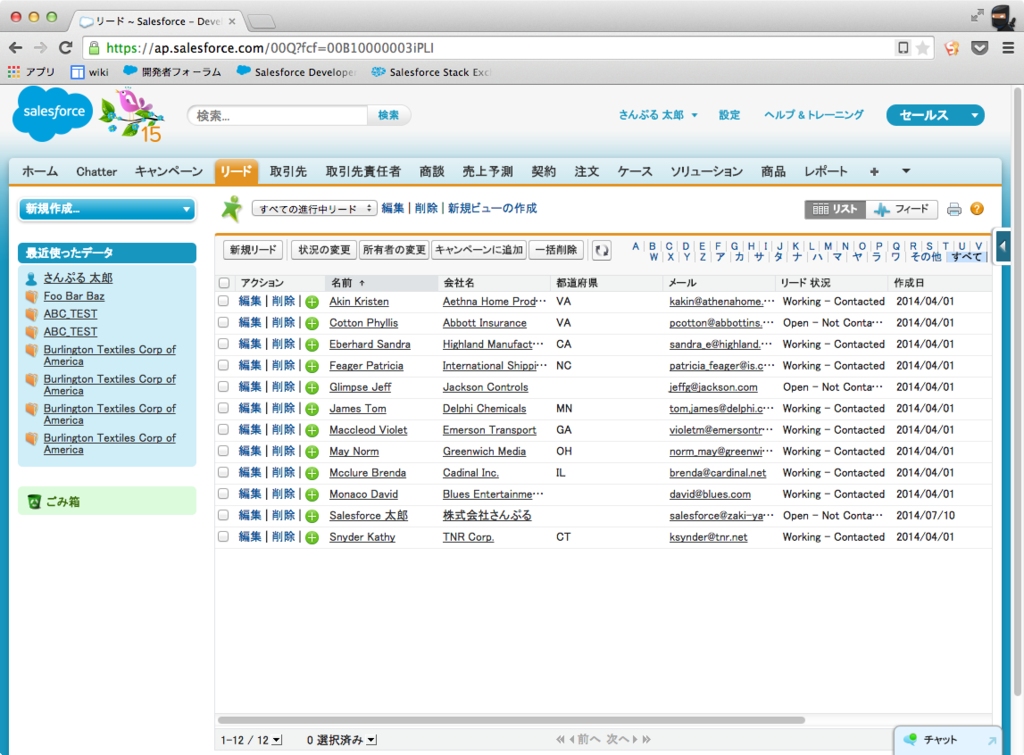Select the checkbox for Snyder Kathy
This screenshot has width=1024, height=755.
coord(223,537)
